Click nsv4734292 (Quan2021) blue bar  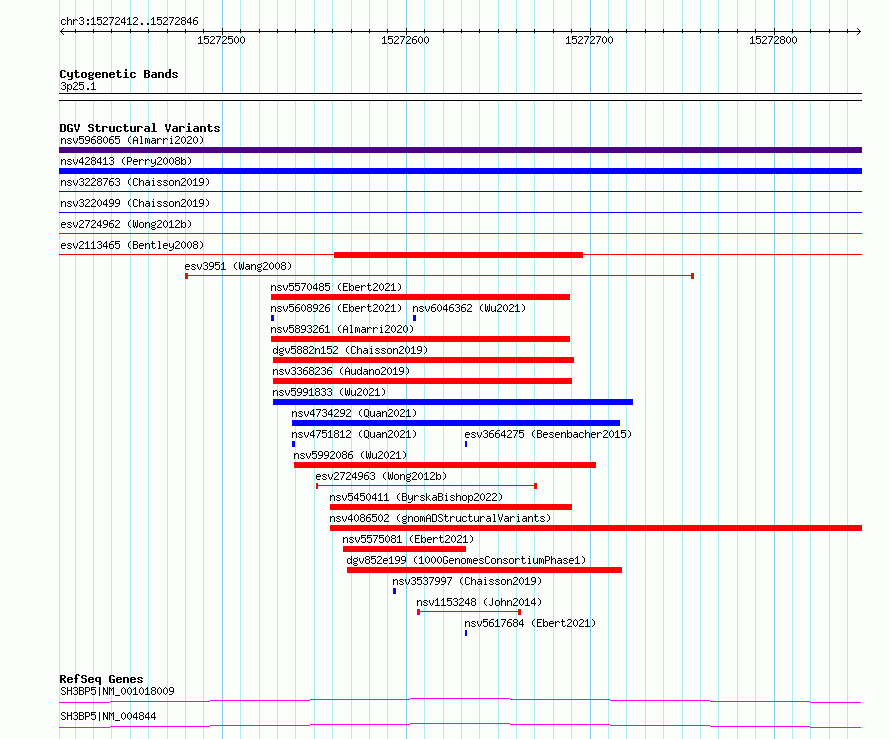click(x=456, y=423)
